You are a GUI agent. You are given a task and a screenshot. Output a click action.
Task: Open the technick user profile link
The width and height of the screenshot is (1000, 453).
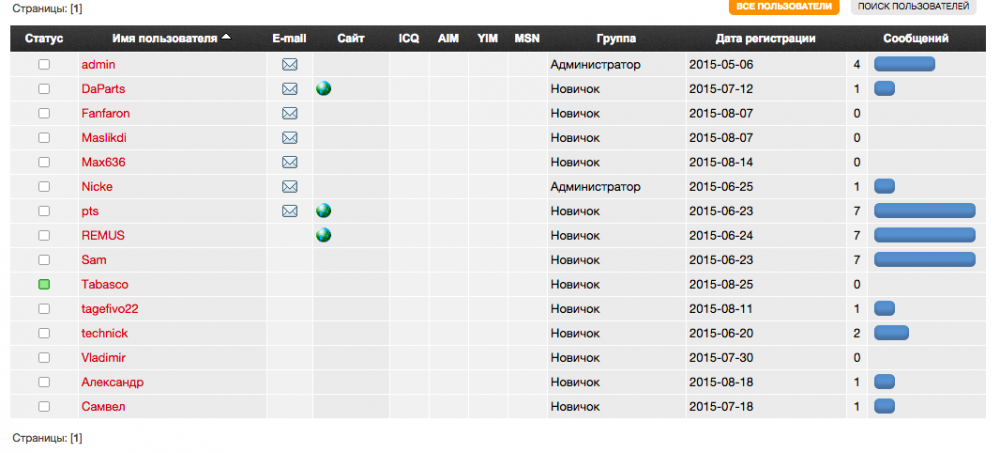[x=104, y=333]
